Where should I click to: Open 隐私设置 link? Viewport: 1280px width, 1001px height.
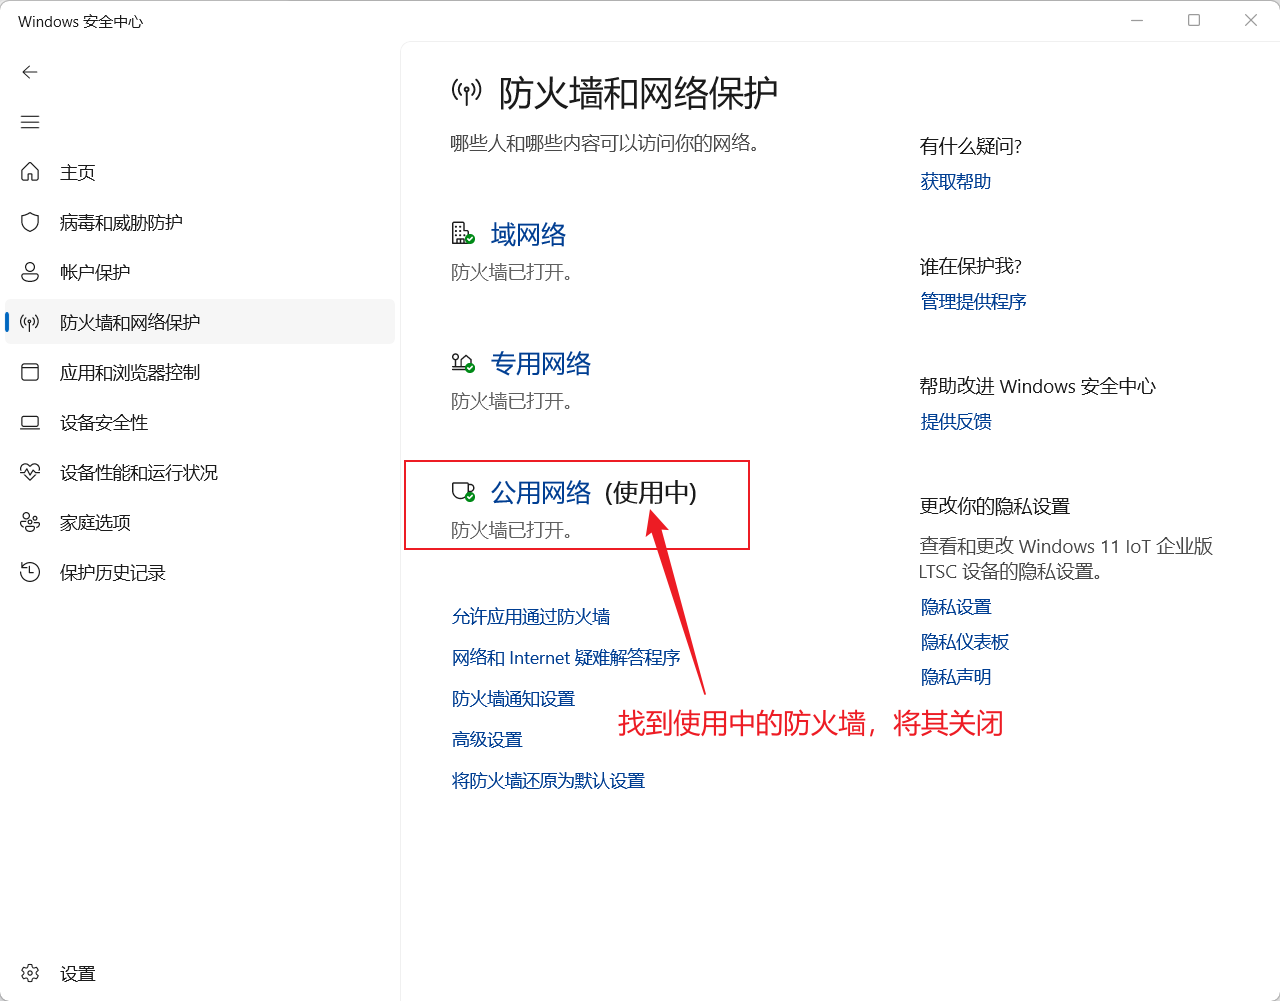(x=956, y=607)
